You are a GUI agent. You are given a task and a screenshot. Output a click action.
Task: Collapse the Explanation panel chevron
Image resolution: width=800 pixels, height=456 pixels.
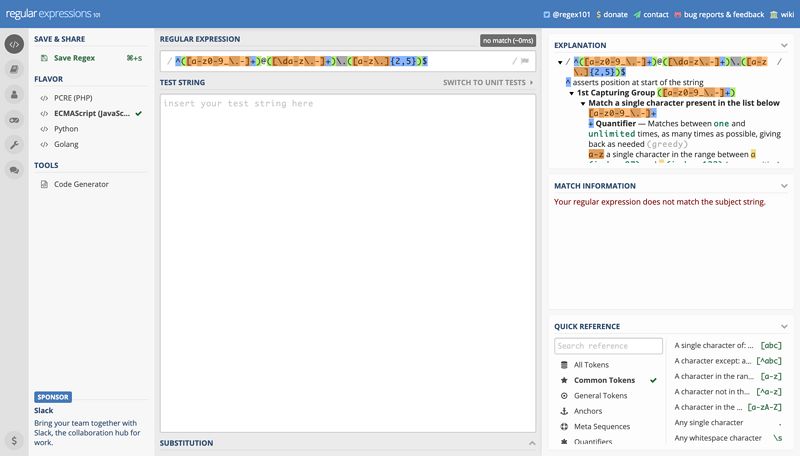(784, 45)
